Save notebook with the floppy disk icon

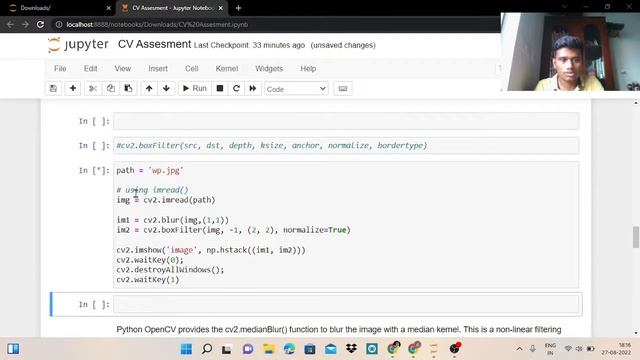point(53,89)
